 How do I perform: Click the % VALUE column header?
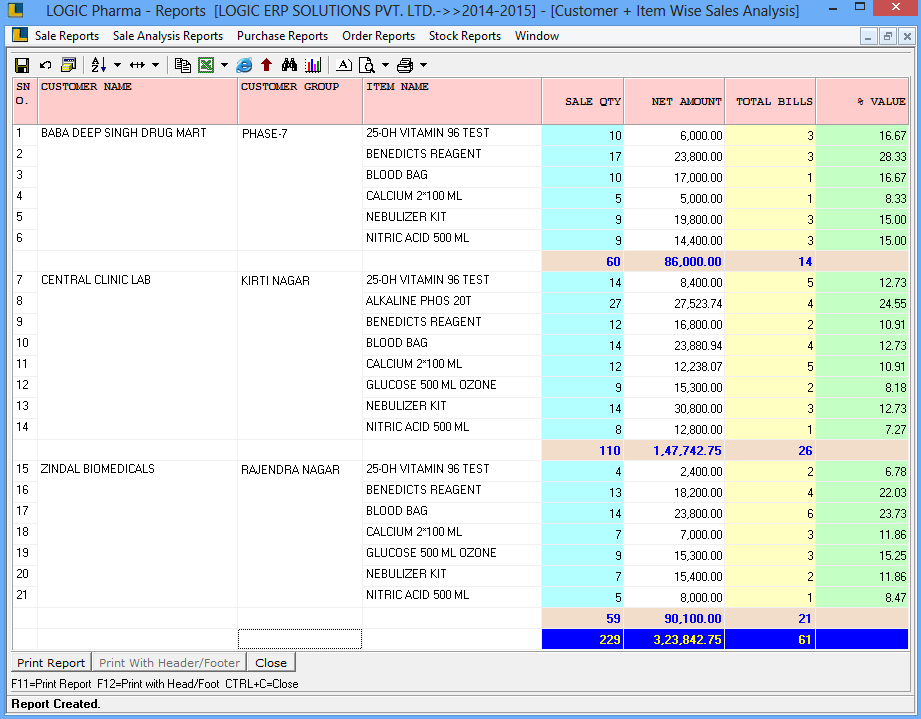(x=862, y=101)
